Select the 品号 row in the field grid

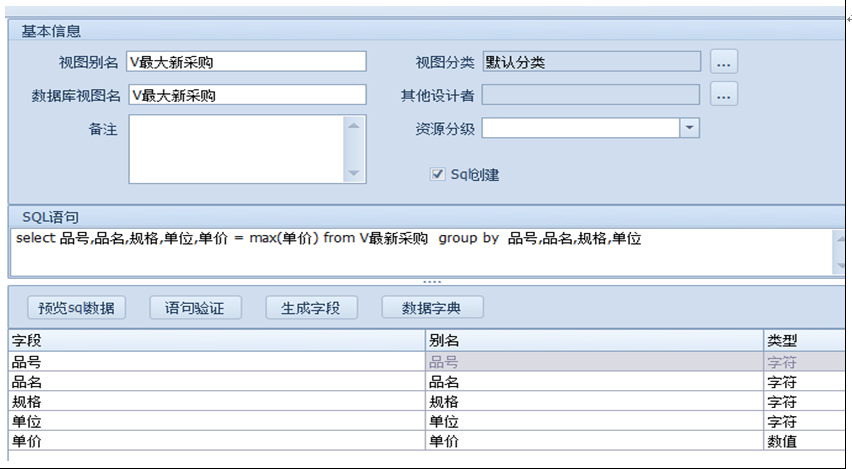click(216, 362)
